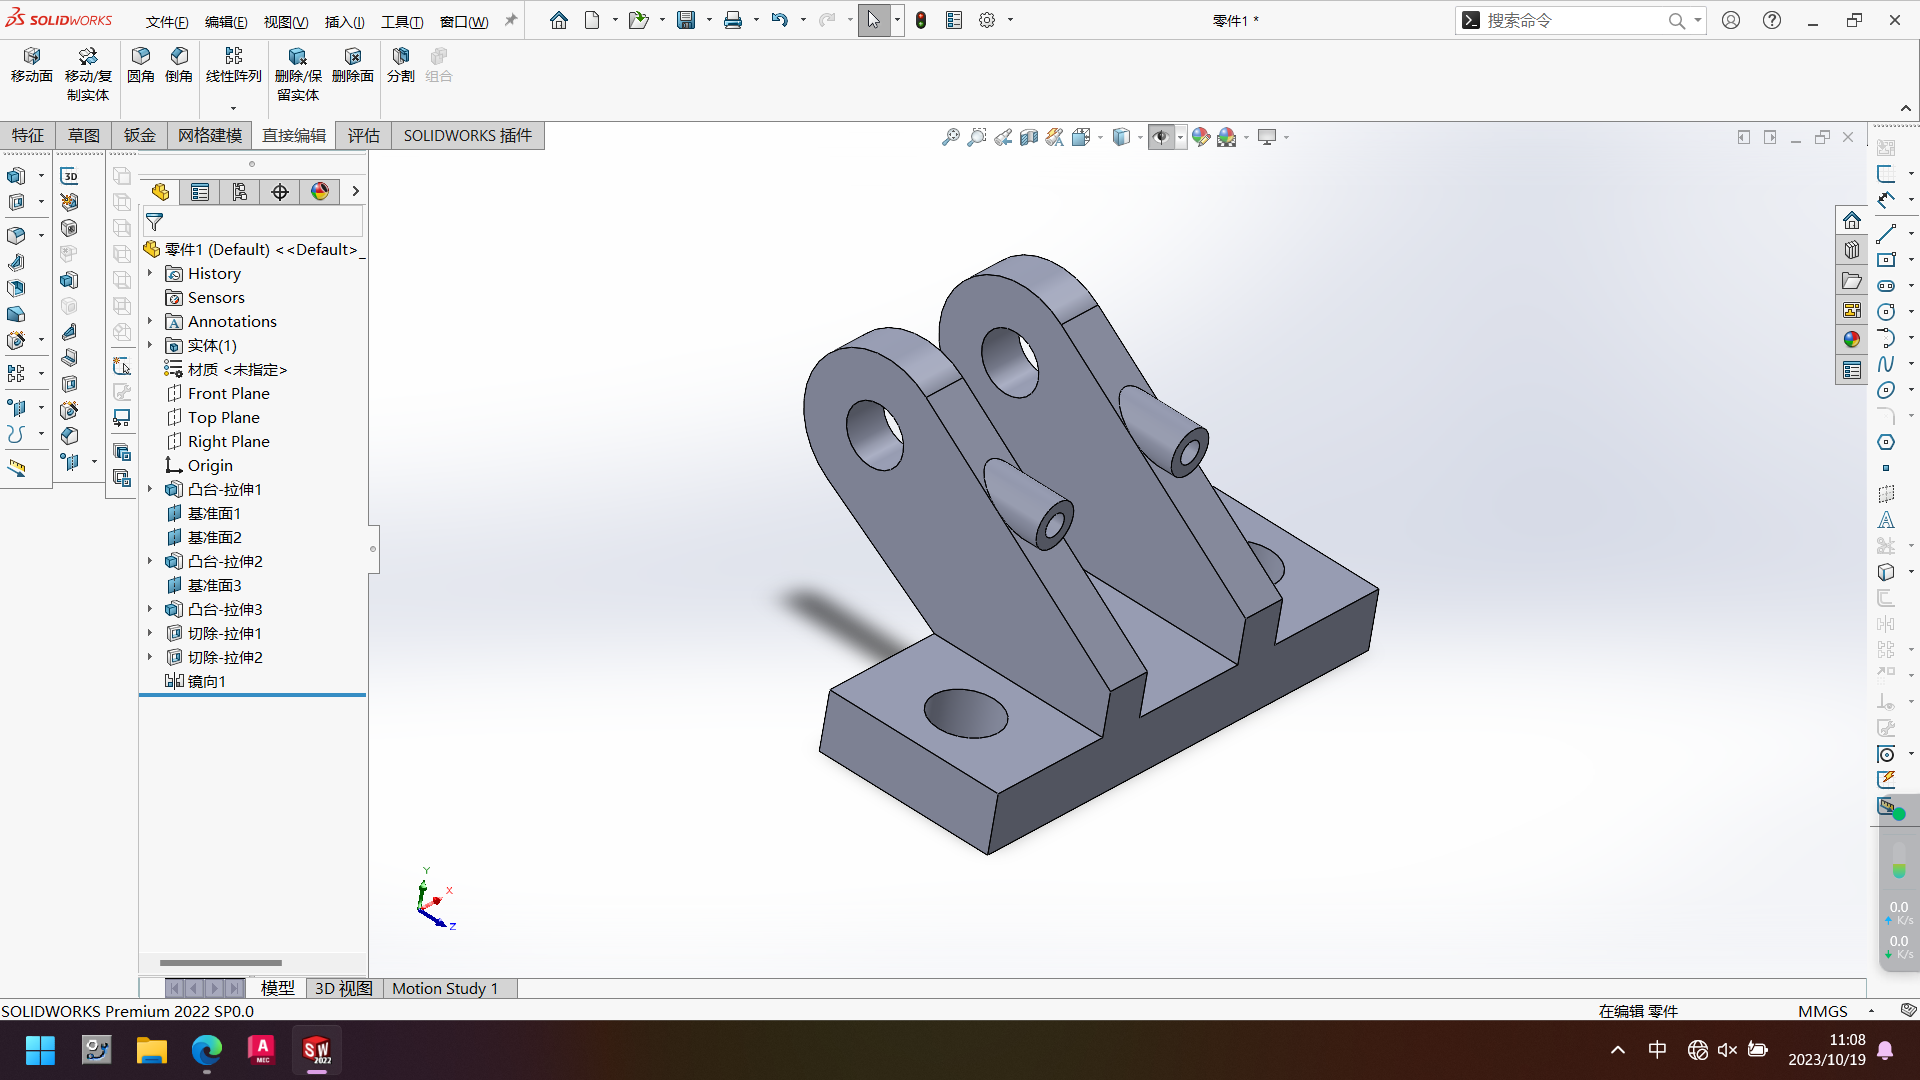Expand the 切除-拉伸2 feature
This screenshot has height=1080, width=1920.
pyautogui.click(x=150, y=657)
